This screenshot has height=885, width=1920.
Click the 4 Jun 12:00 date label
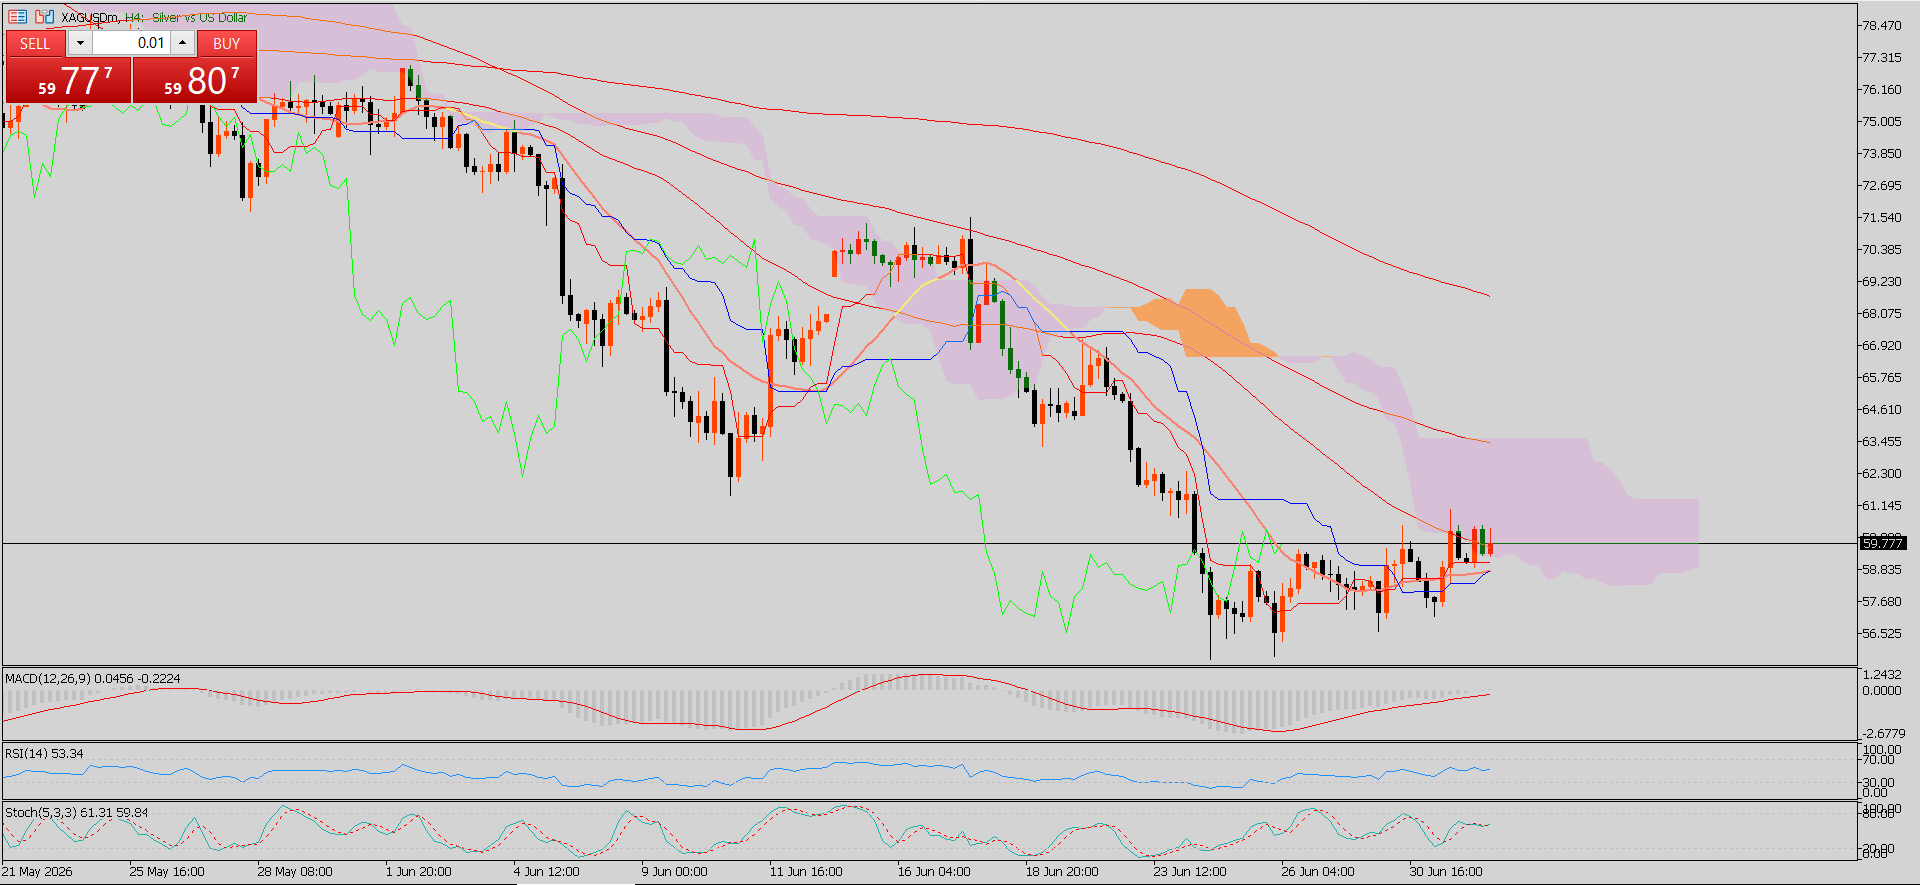(x=547, y=871)
